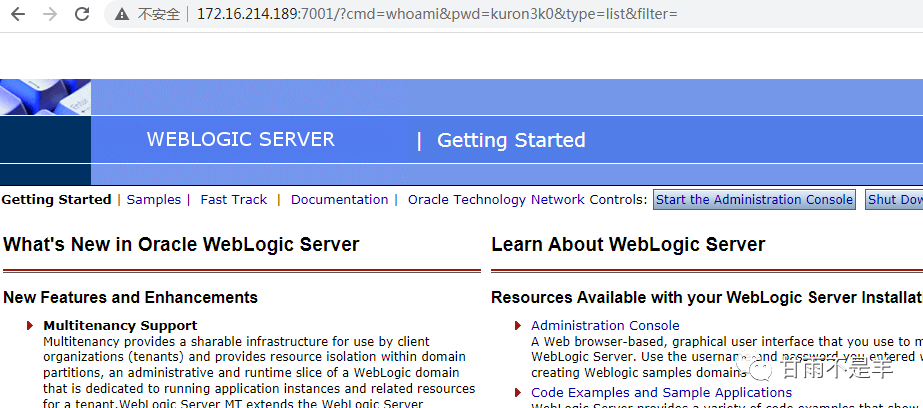
Task: Click the 不安全 security label
Action: [158, 14]
